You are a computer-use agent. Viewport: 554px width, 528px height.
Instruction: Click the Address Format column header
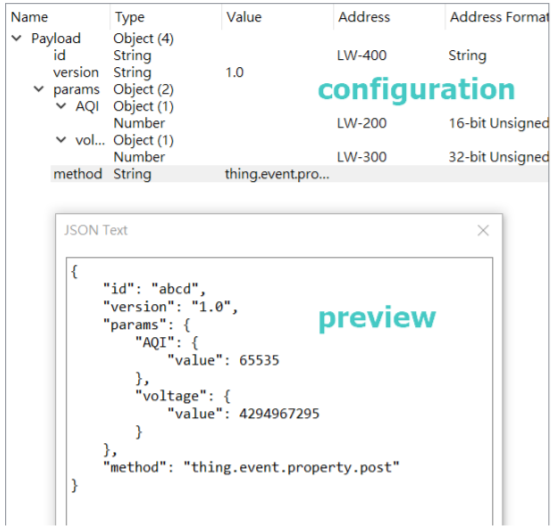click(x=497, y=17)
